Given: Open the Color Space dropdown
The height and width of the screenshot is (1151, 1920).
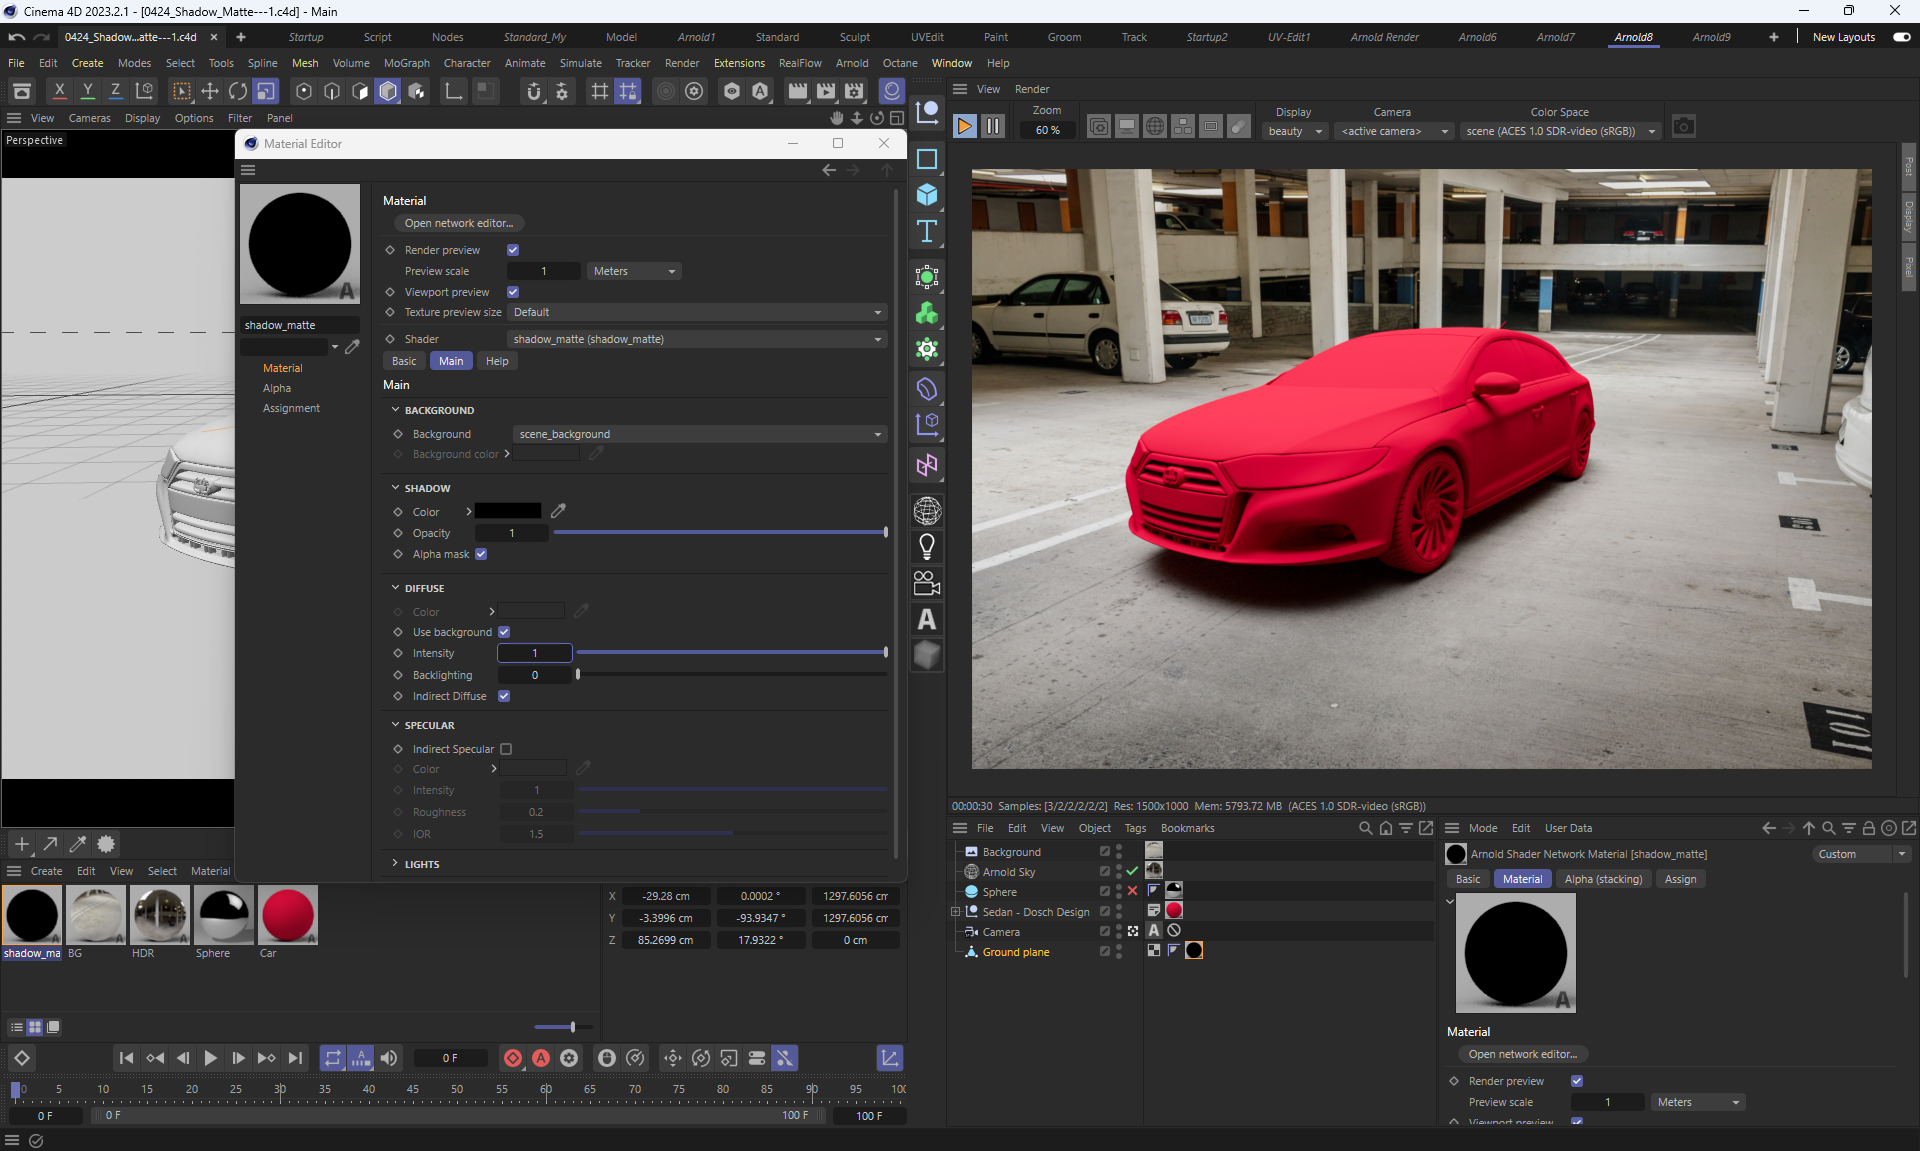Looking at the screenshot, I should pyautogui.click(x=1558, y=131).
